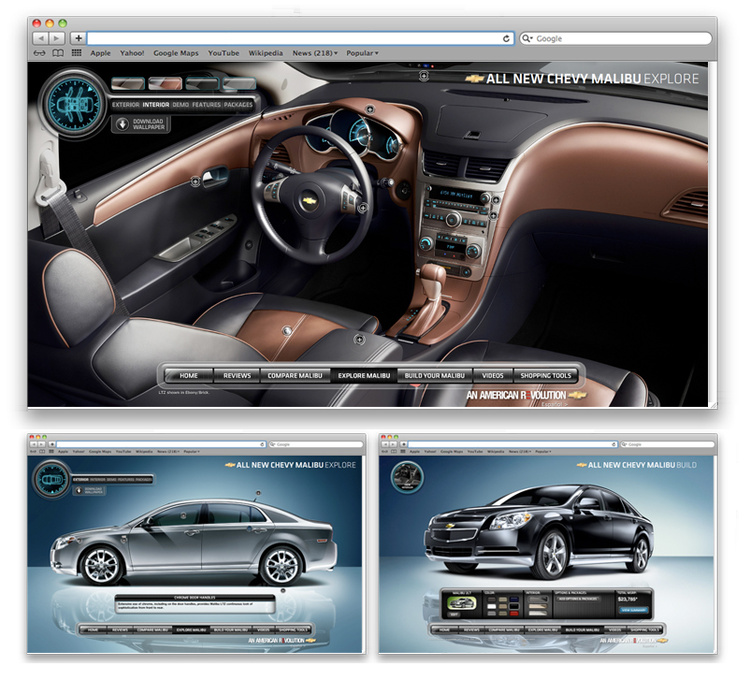This screenshot has height=682, width=750.
Task: Open the Wikipedia bookmark link in top window
Action: point(265,53)
